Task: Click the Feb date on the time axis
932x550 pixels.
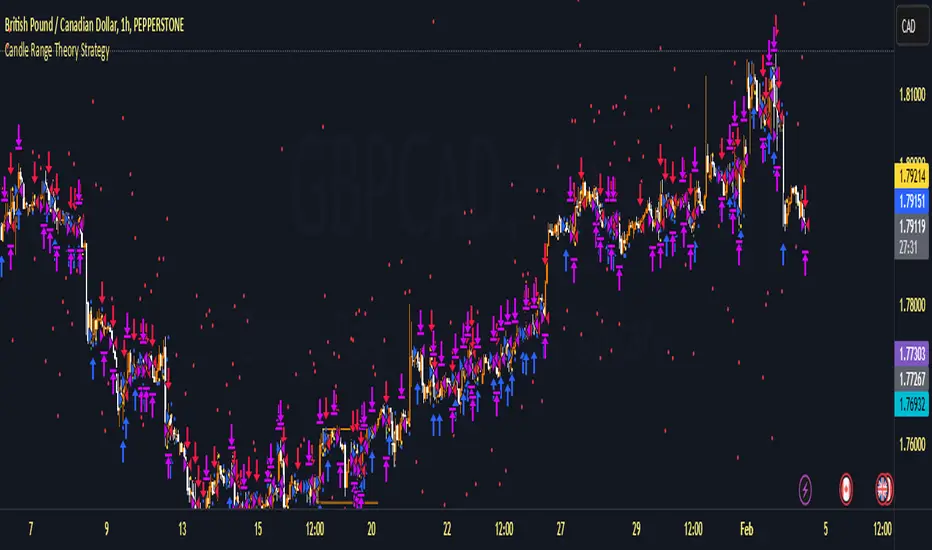Action: coord(746,529)
